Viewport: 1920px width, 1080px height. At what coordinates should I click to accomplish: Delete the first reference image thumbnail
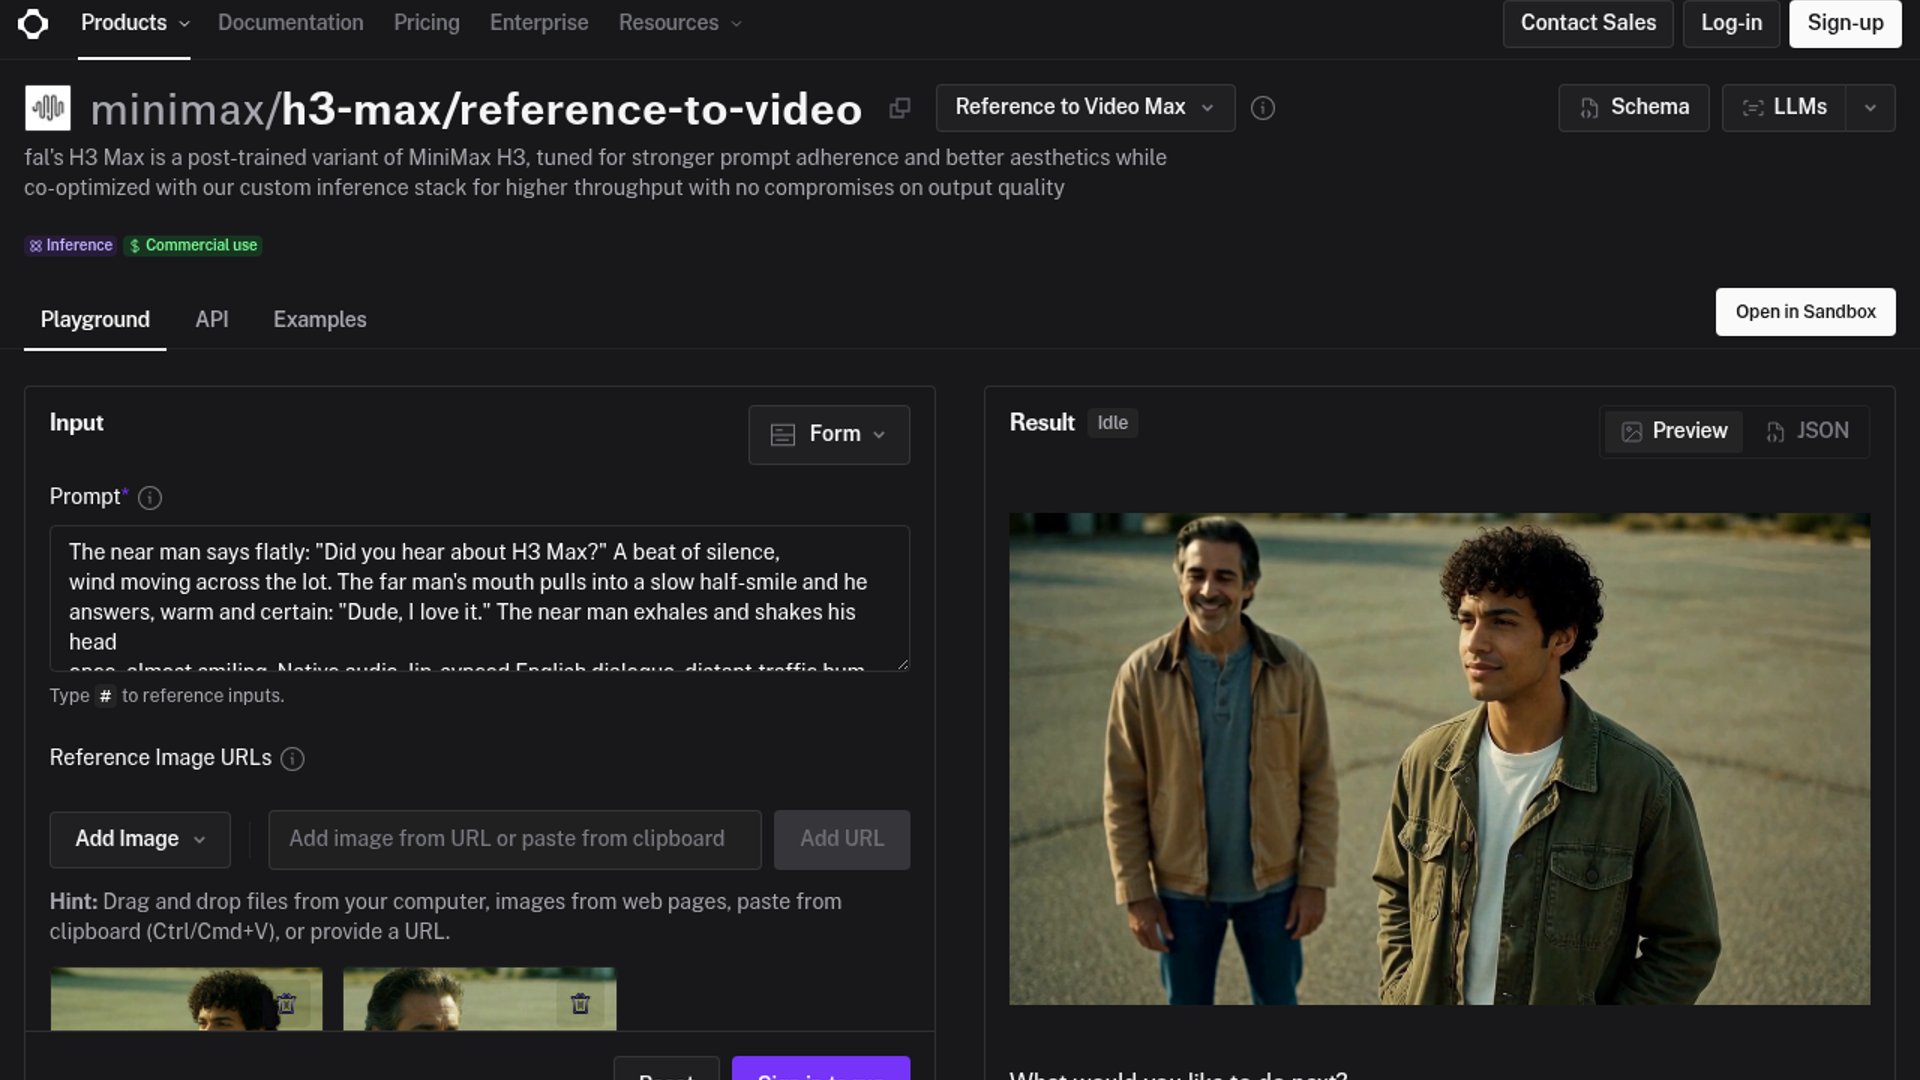pyautogui.click(x=287, y=1003)
